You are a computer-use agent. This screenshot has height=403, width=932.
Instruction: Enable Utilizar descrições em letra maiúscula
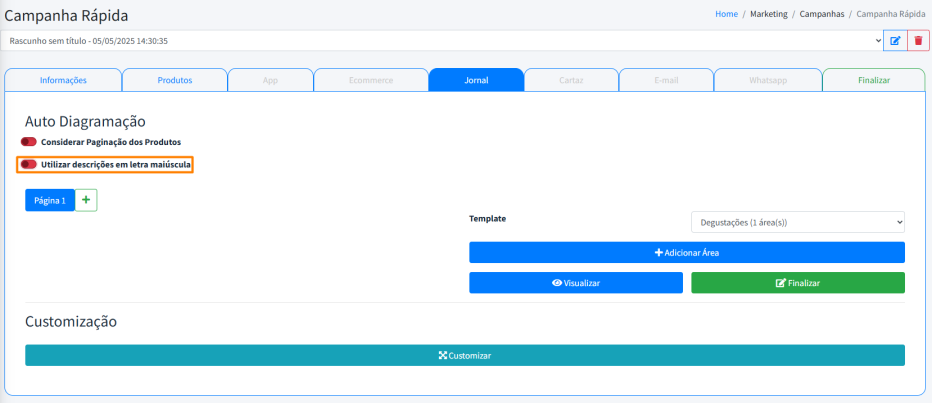pyautogui.click(x=29, y=164)
